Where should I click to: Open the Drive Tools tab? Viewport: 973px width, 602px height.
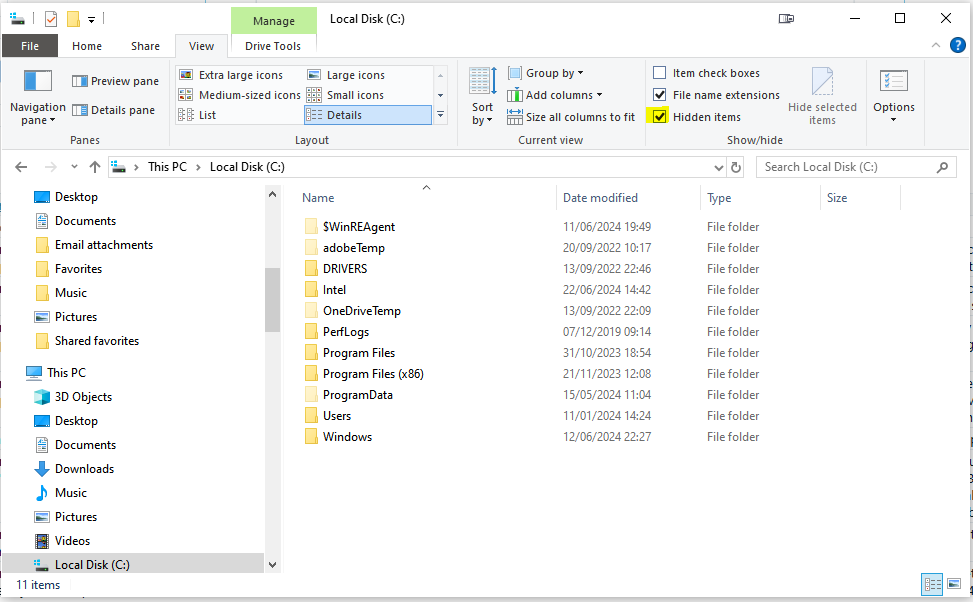[x=273, y=45]
